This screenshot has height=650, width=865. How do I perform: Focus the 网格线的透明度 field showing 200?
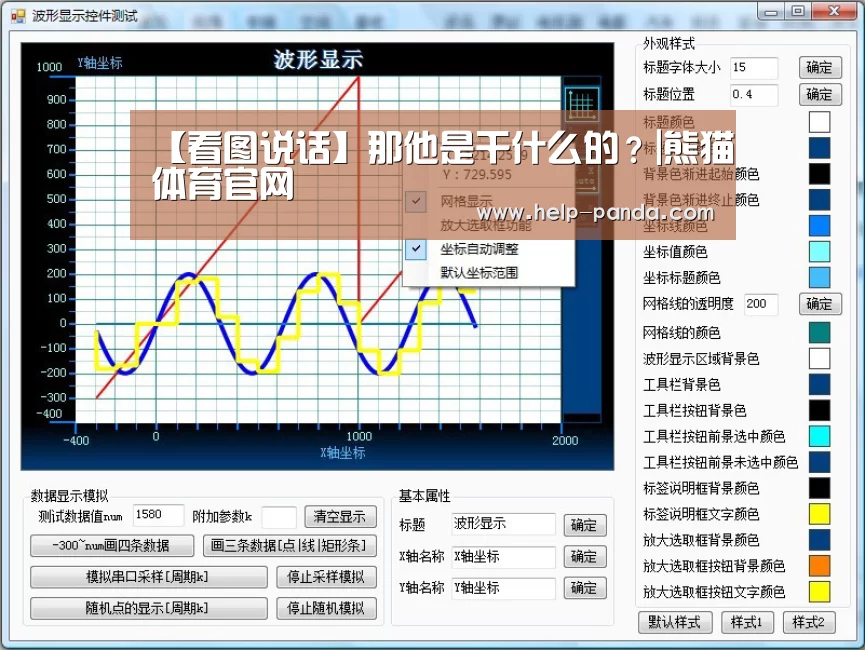click(761, 303)
